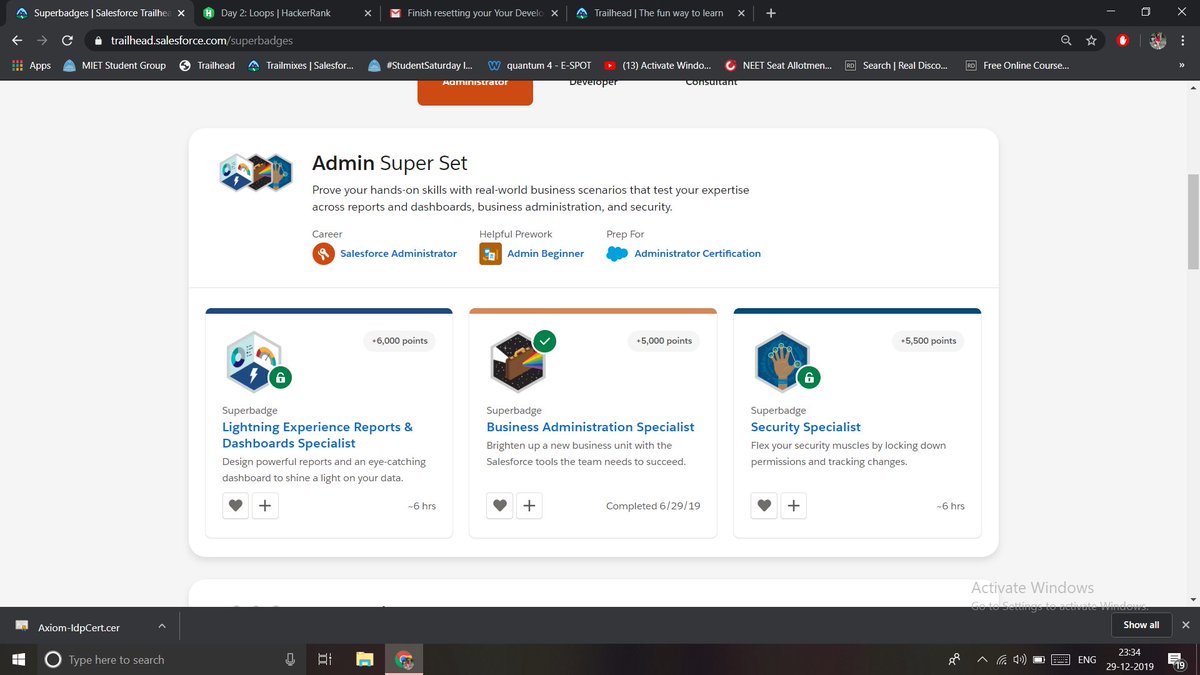Open the MIET Student Group bookmark

(x=114, y=65)
